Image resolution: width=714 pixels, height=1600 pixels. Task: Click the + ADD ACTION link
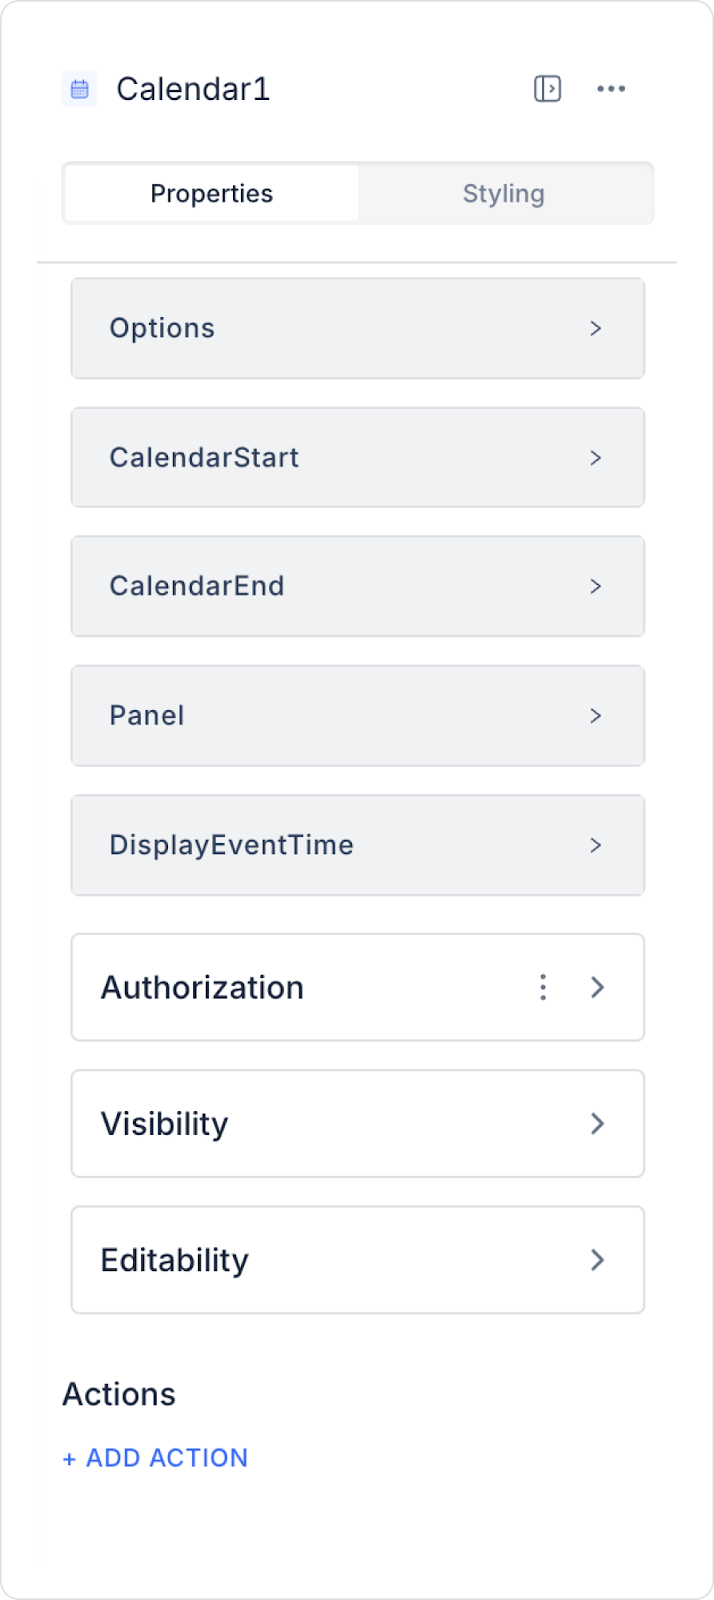[x=155, y=1458]
